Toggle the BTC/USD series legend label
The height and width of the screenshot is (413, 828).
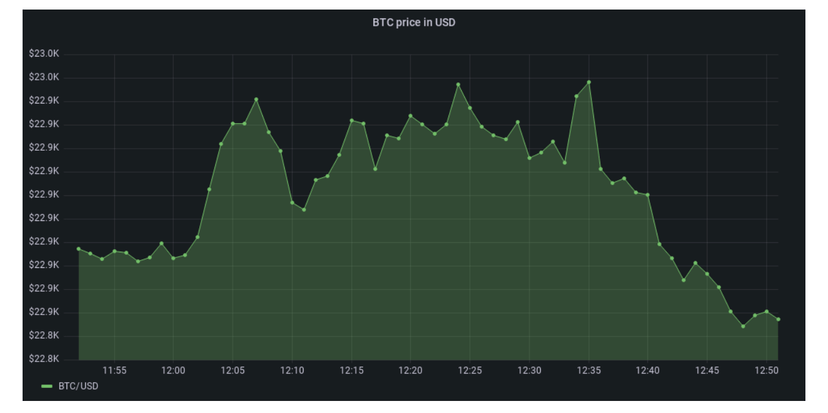(x=77, y=385)
